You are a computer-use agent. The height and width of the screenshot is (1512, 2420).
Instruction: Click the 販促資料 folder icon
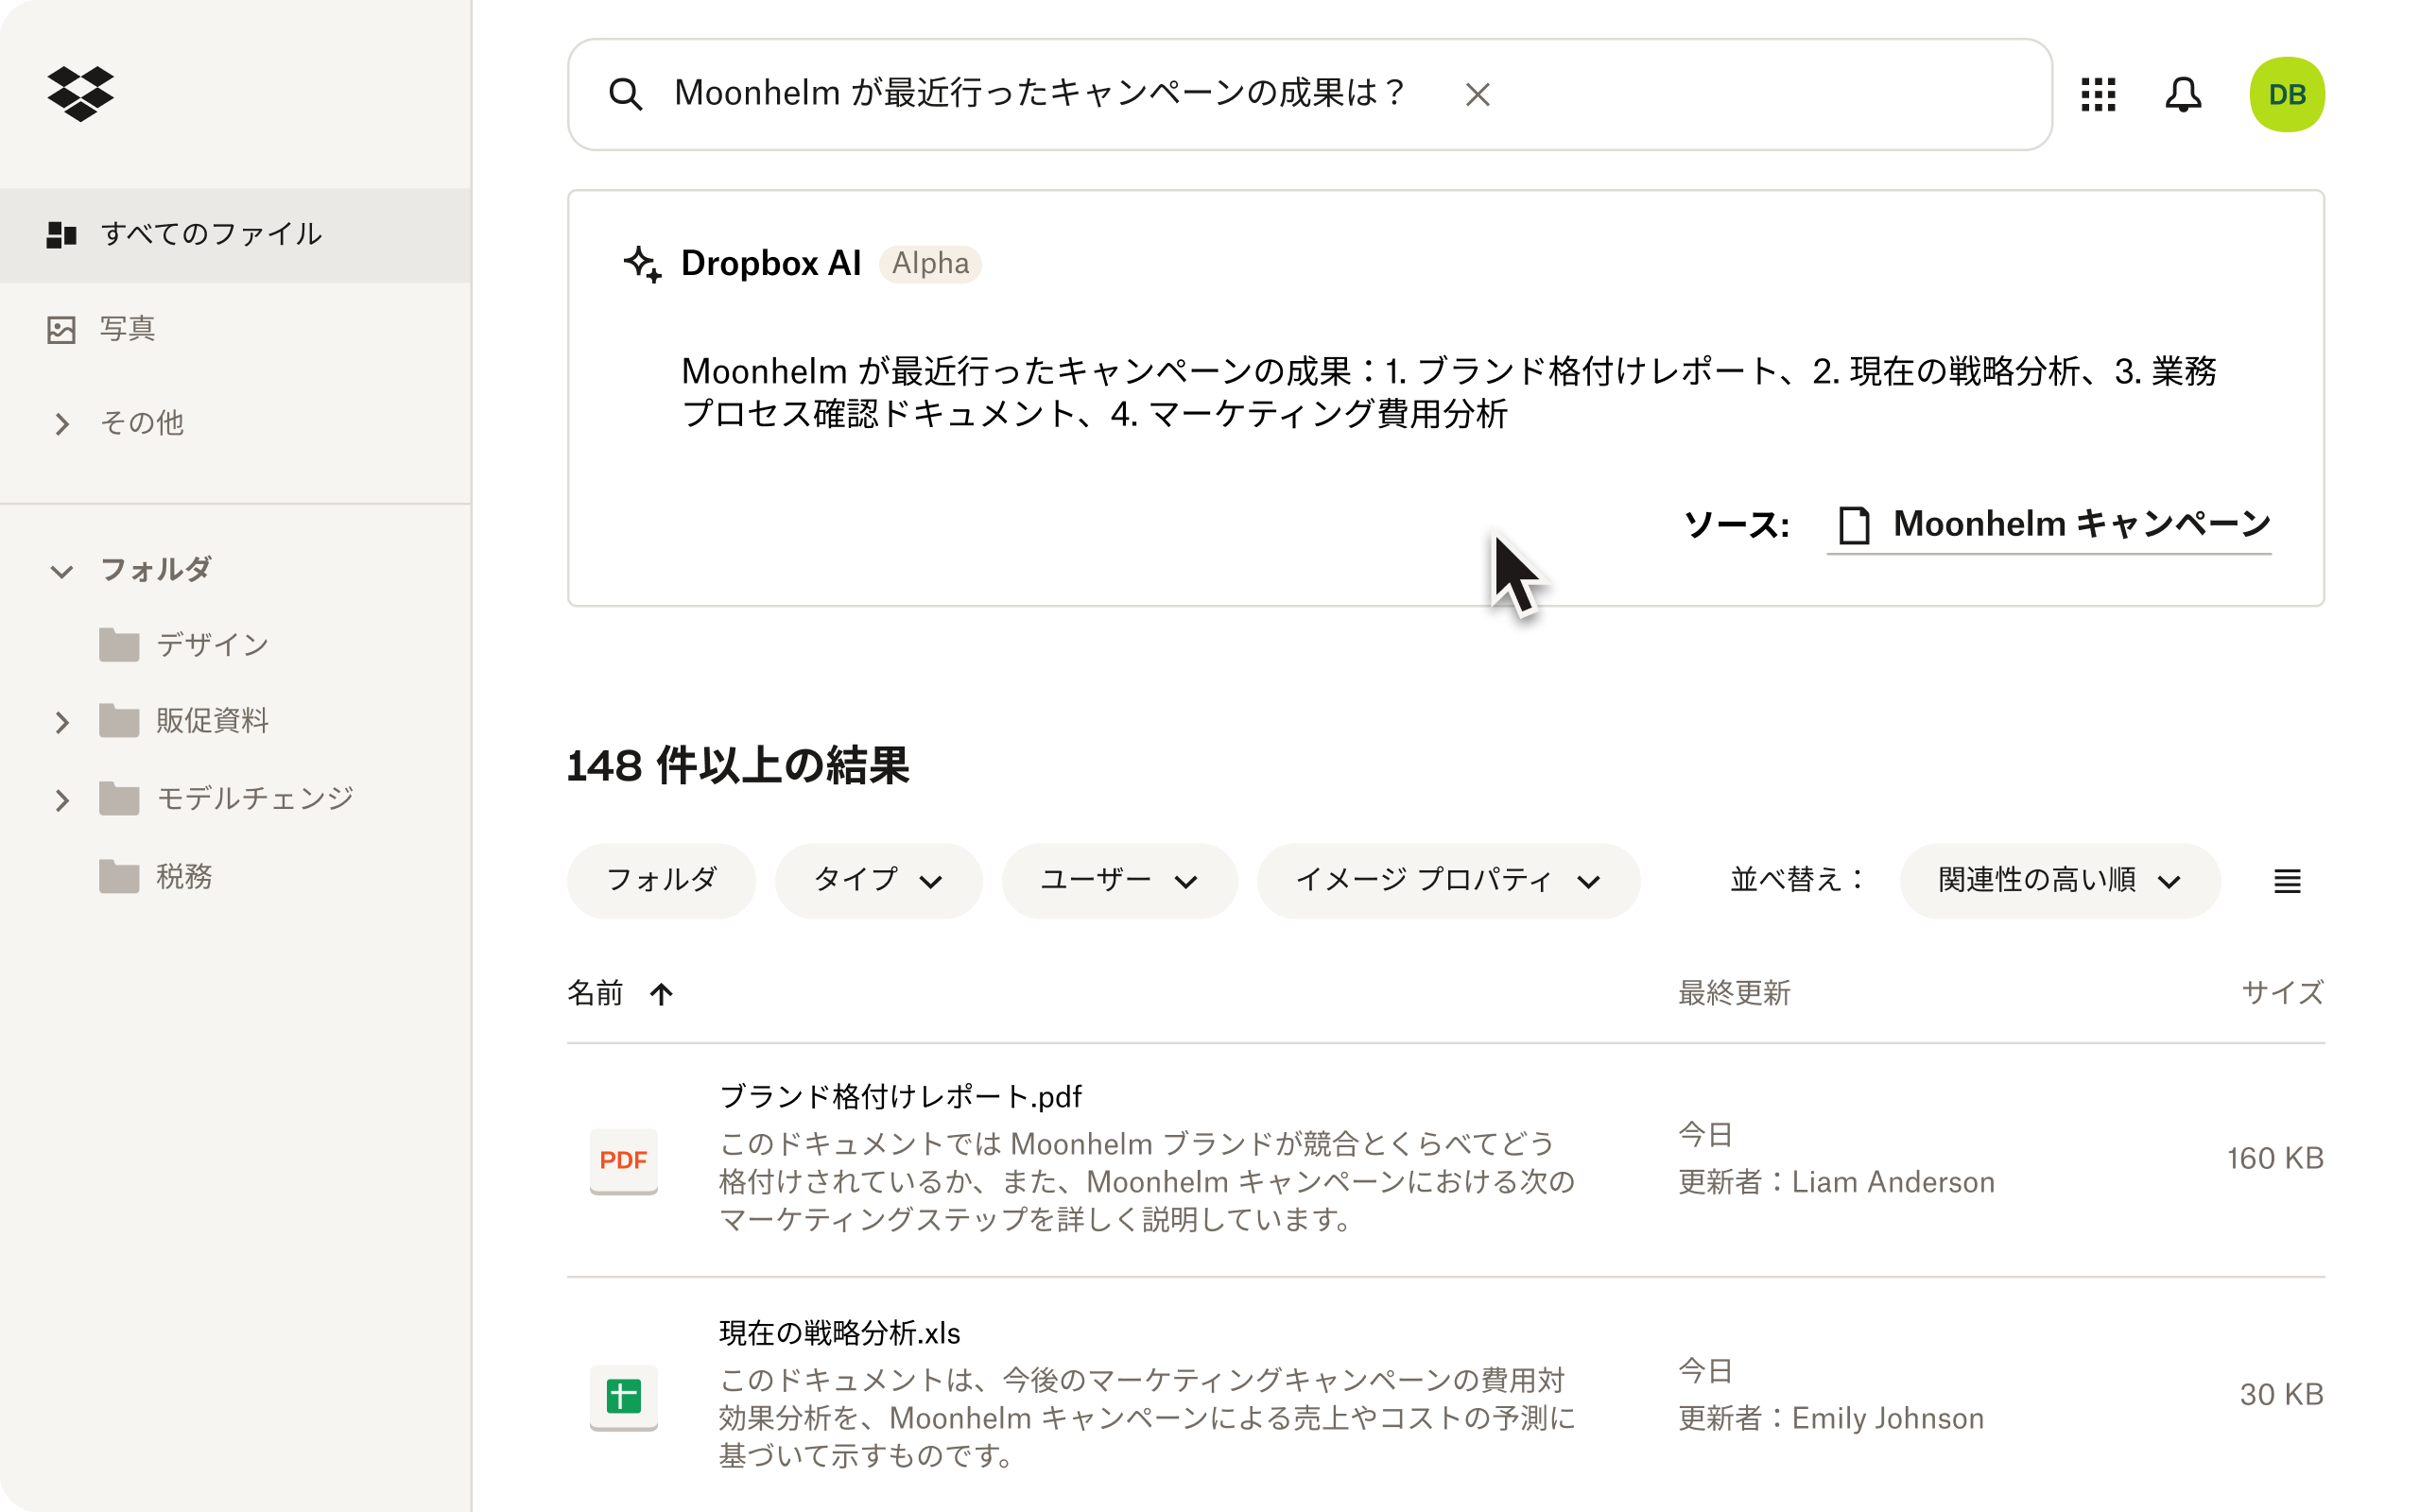pos(119,721)
